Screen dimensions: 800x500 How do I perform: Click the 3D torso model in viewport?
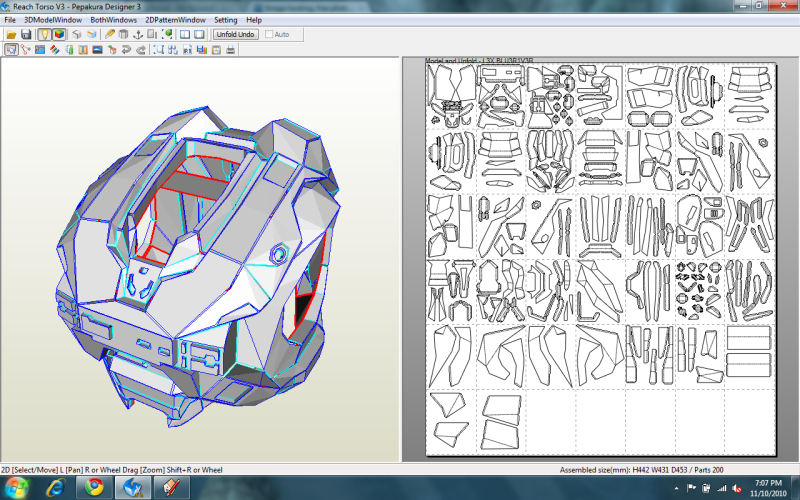[196, 265]
